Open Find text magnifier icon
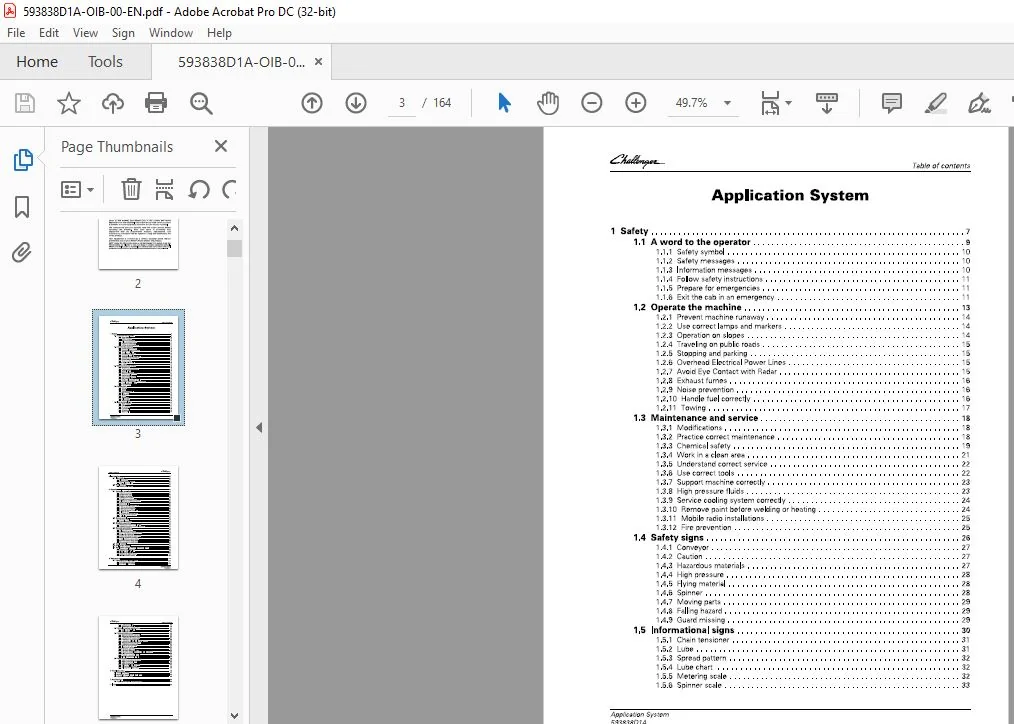The height and width of the screenshot is (724, 1014). (201, 103)
